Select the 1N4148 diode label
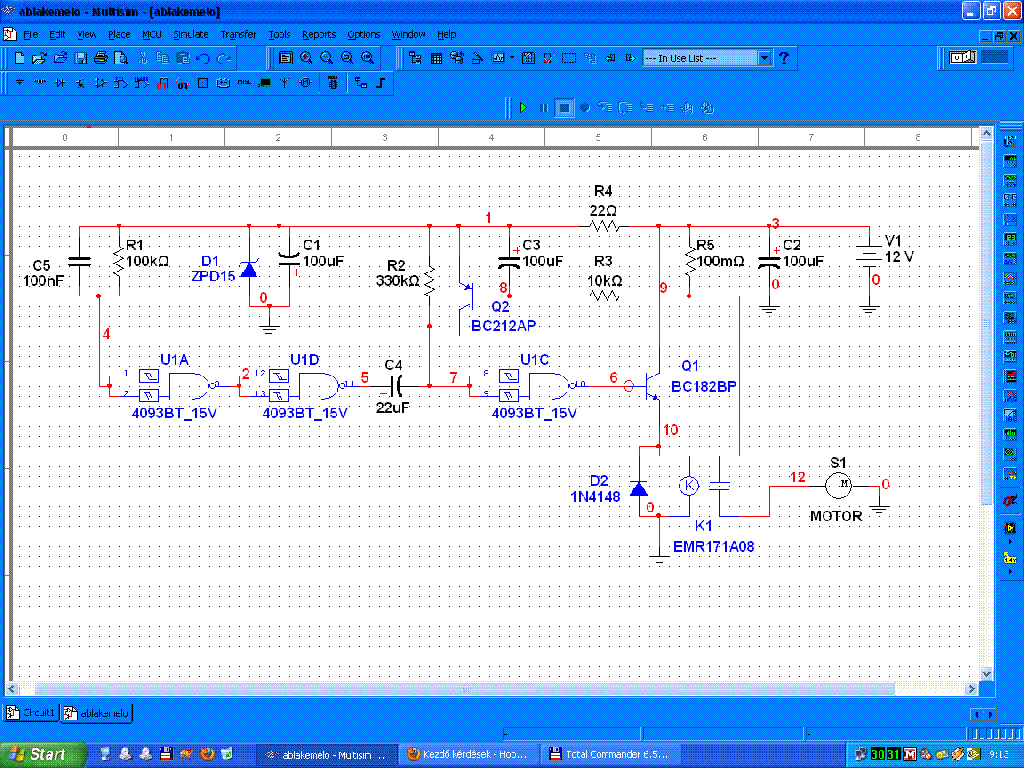1024x768 pixels. coord(595,496)
